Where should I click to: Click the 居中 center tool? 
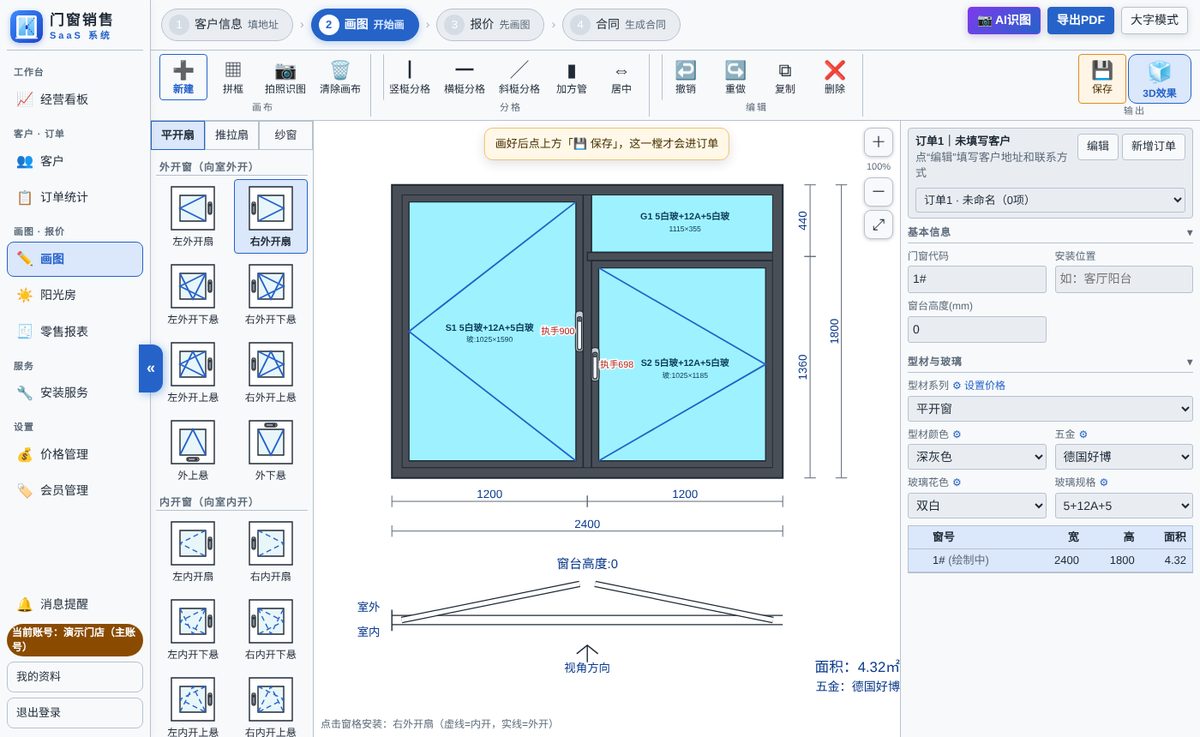pos(621,77)
